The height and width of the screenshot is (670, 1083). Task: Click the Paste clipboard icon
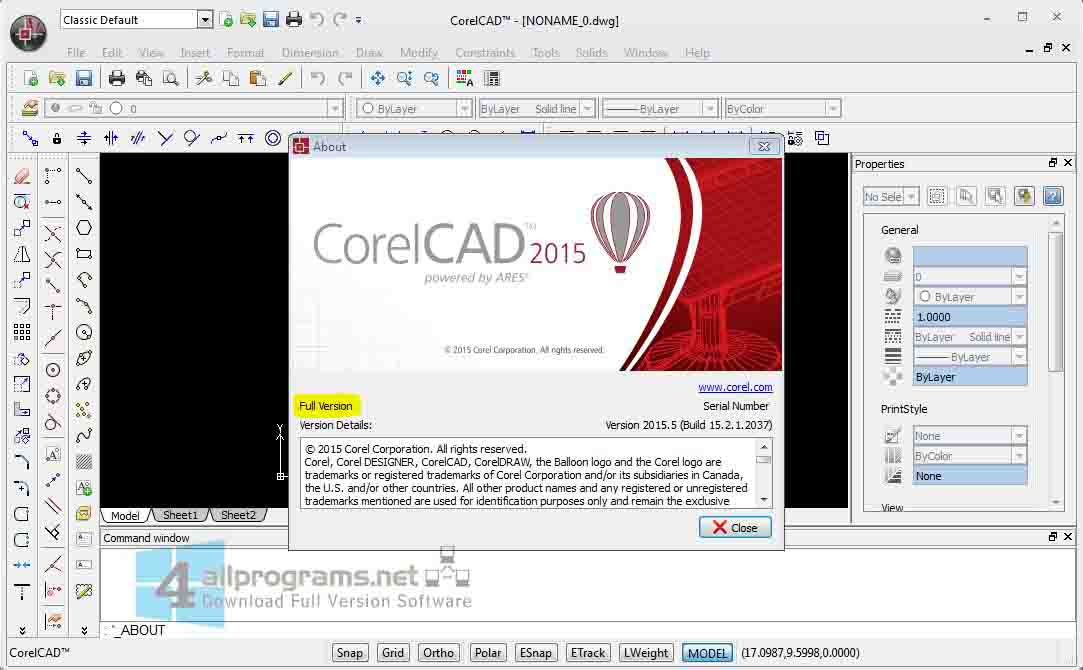click(x=258, y=78)
